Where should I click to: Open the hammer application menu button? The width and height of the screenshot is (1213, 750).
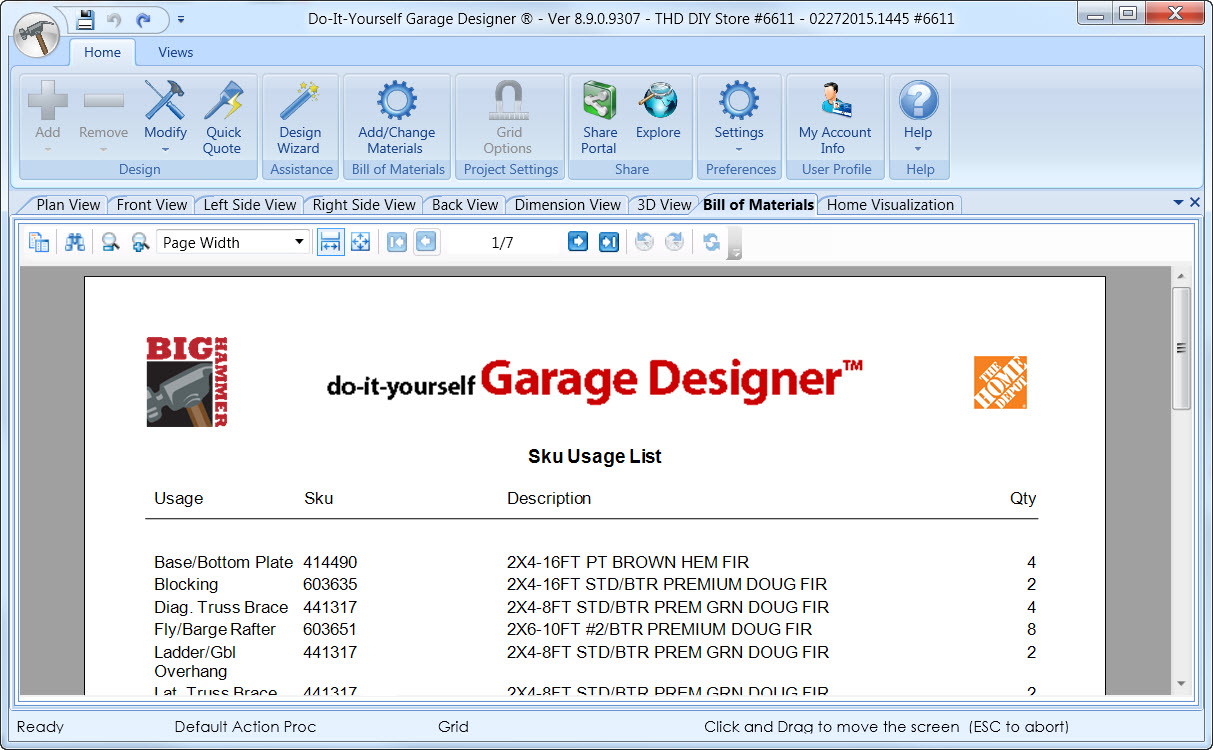(x=37, y=36)
